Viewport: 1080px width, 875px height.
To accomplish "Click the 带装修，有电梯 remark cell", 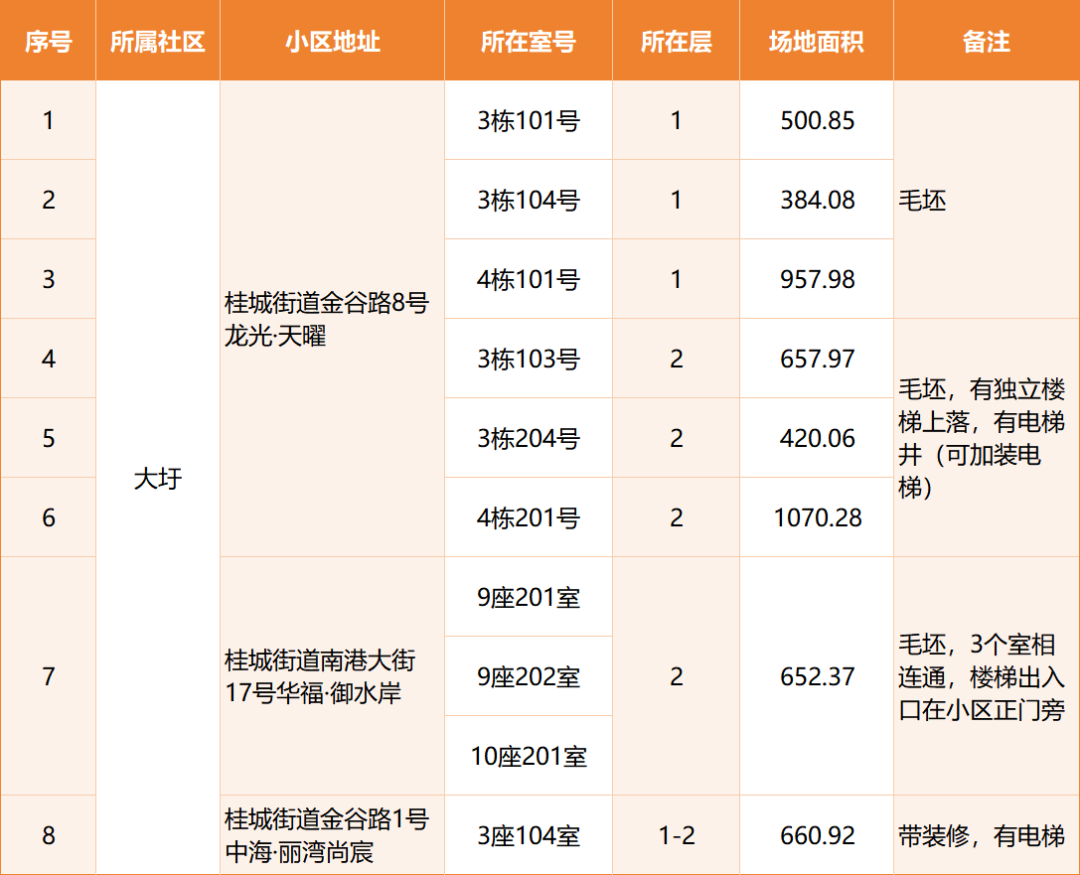I will (x=986, y=835).
